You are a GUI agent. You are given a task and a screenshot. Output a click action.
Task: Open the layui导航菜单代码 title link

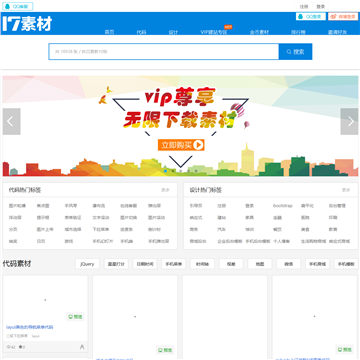click(30, 327)
